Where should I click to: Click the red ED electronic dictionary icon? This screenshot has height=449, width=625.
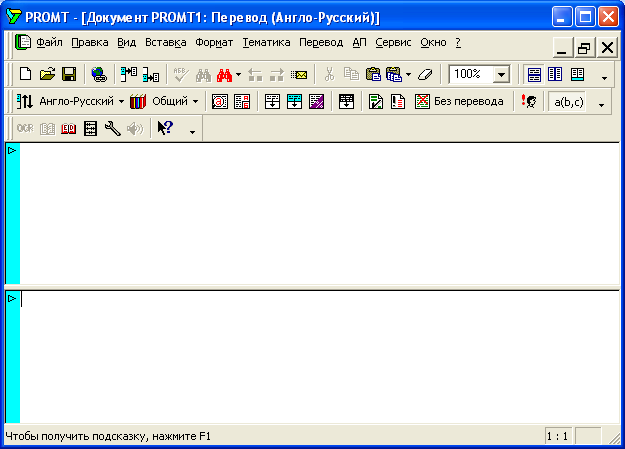pos(69,128)
